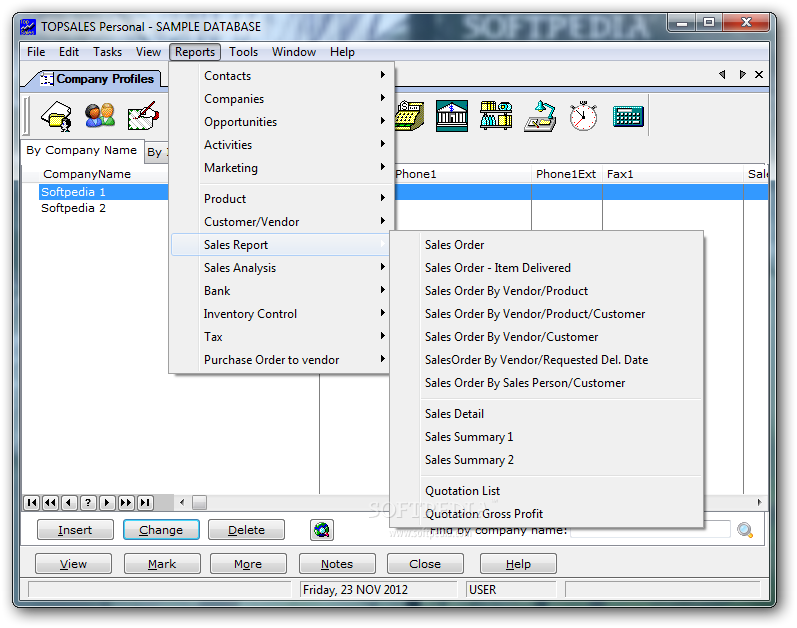The image size is (797, 628).
Task: Expand the Bank reports submenu
Action: (282, 291)
